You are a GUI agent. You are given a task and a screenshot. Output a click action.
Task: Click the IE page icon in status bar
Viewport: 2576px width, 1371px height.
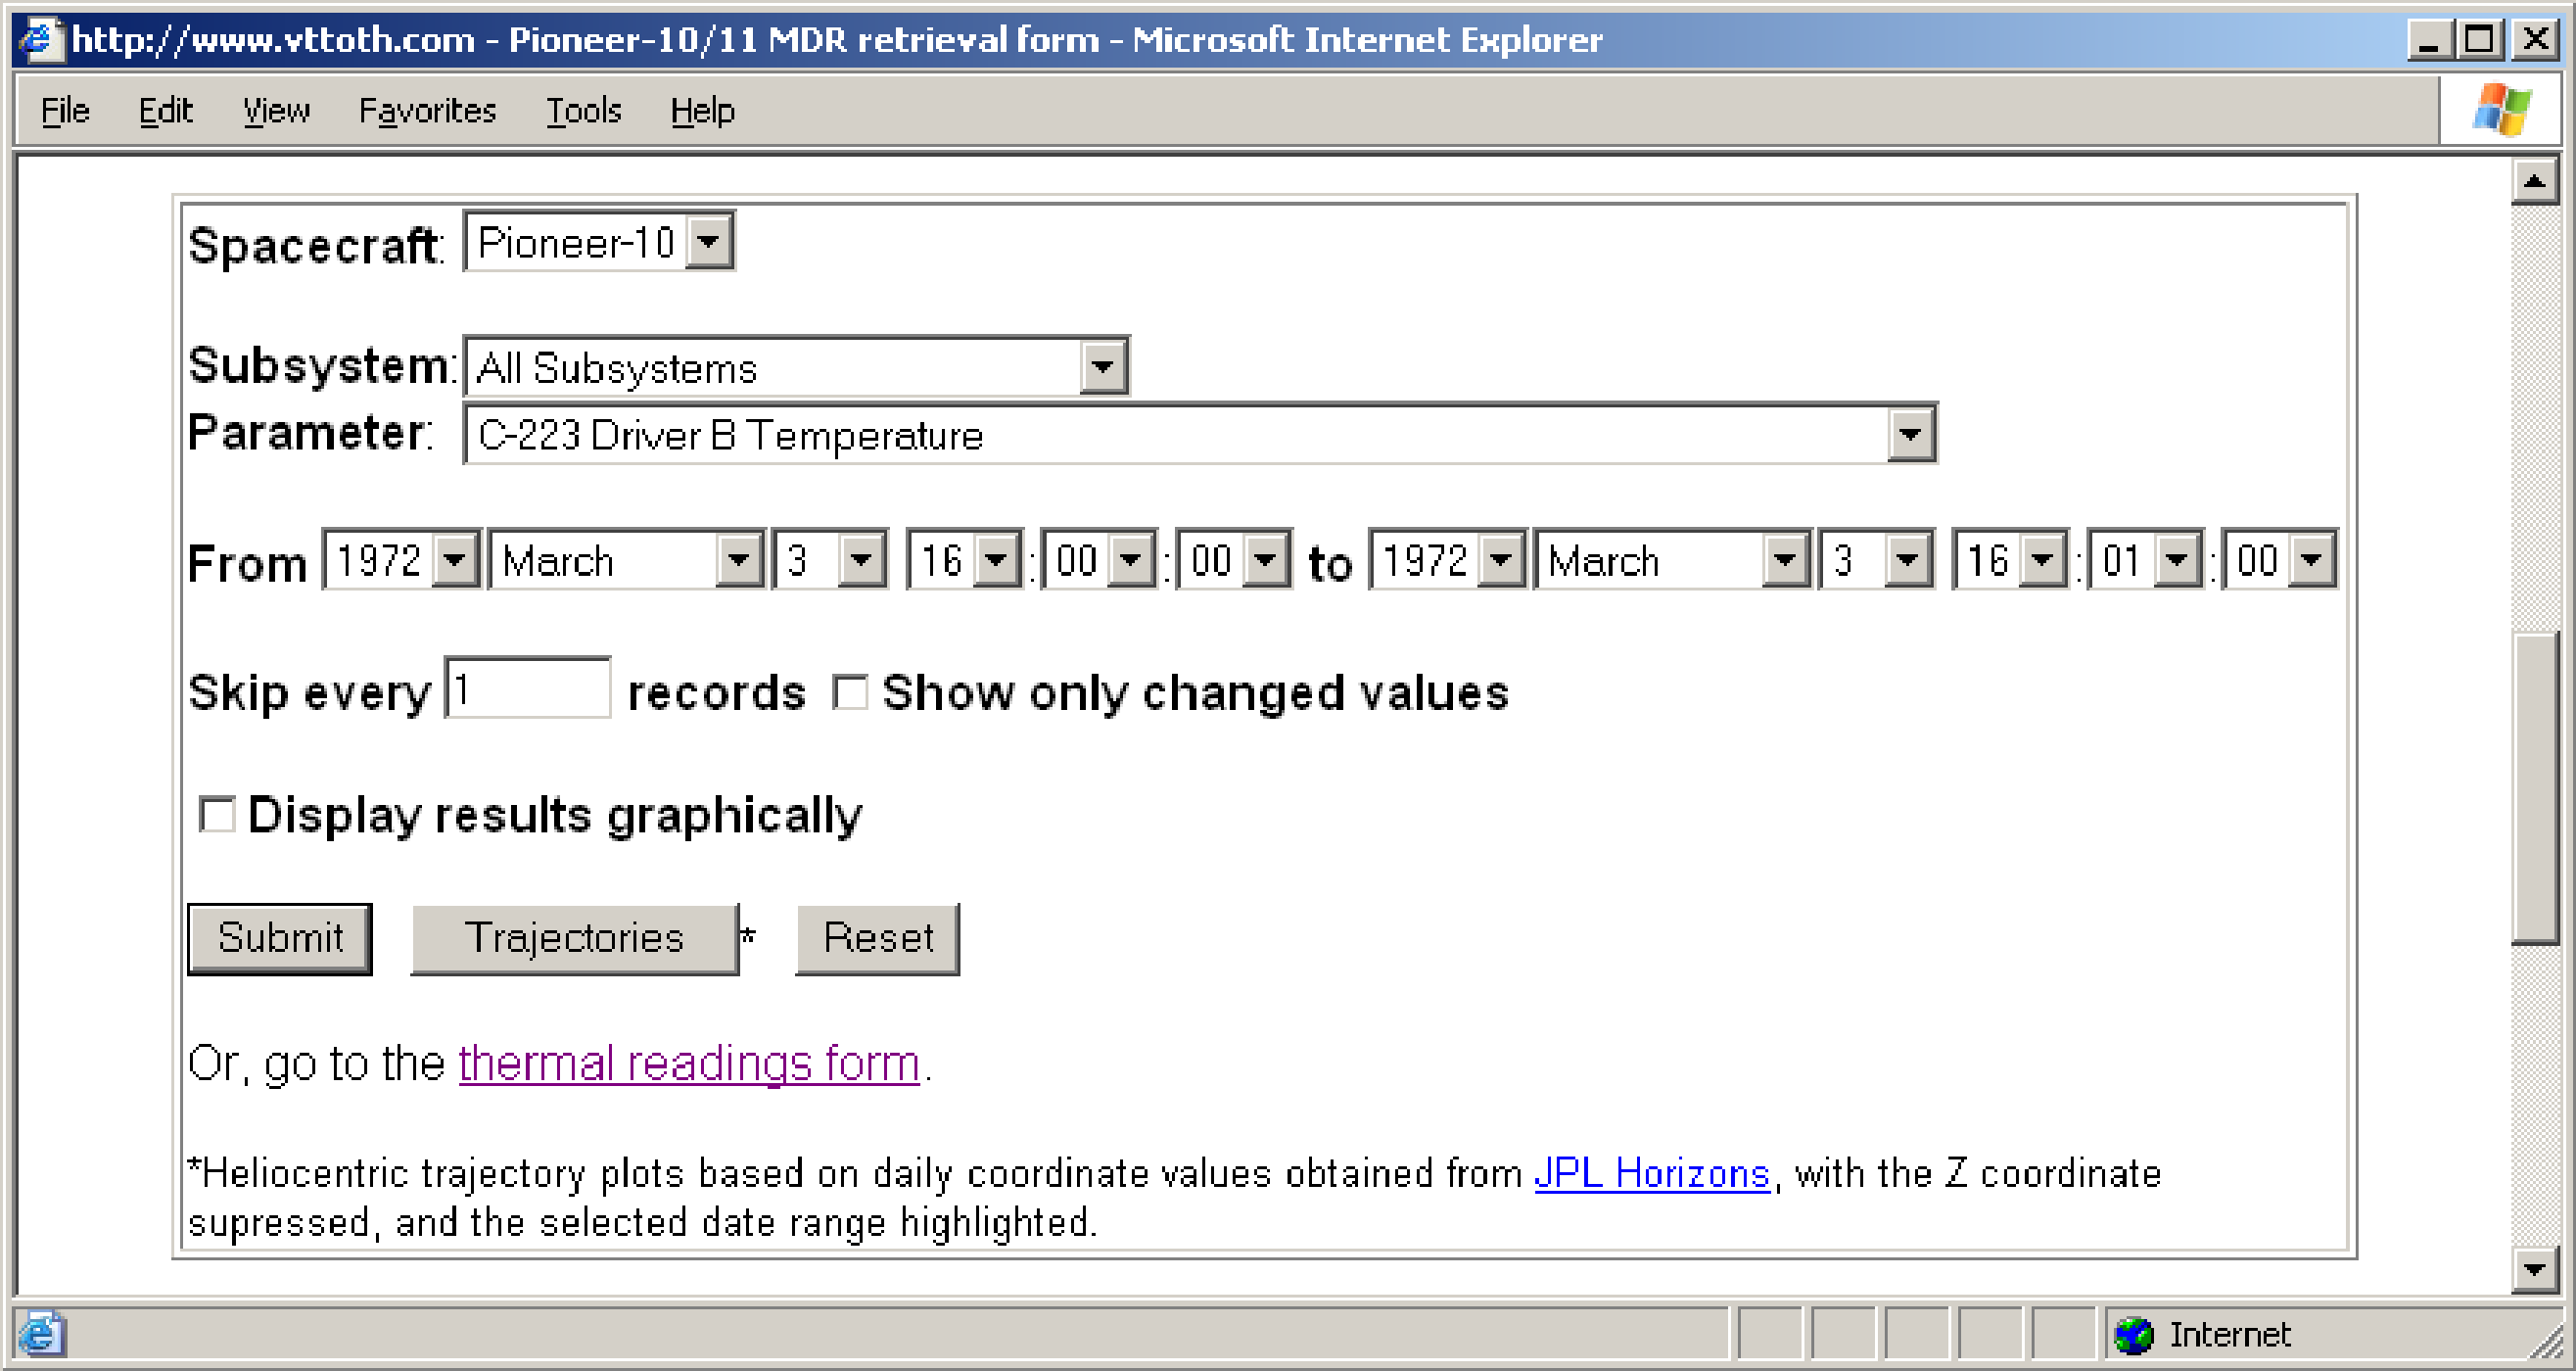tap(42, 1334)
